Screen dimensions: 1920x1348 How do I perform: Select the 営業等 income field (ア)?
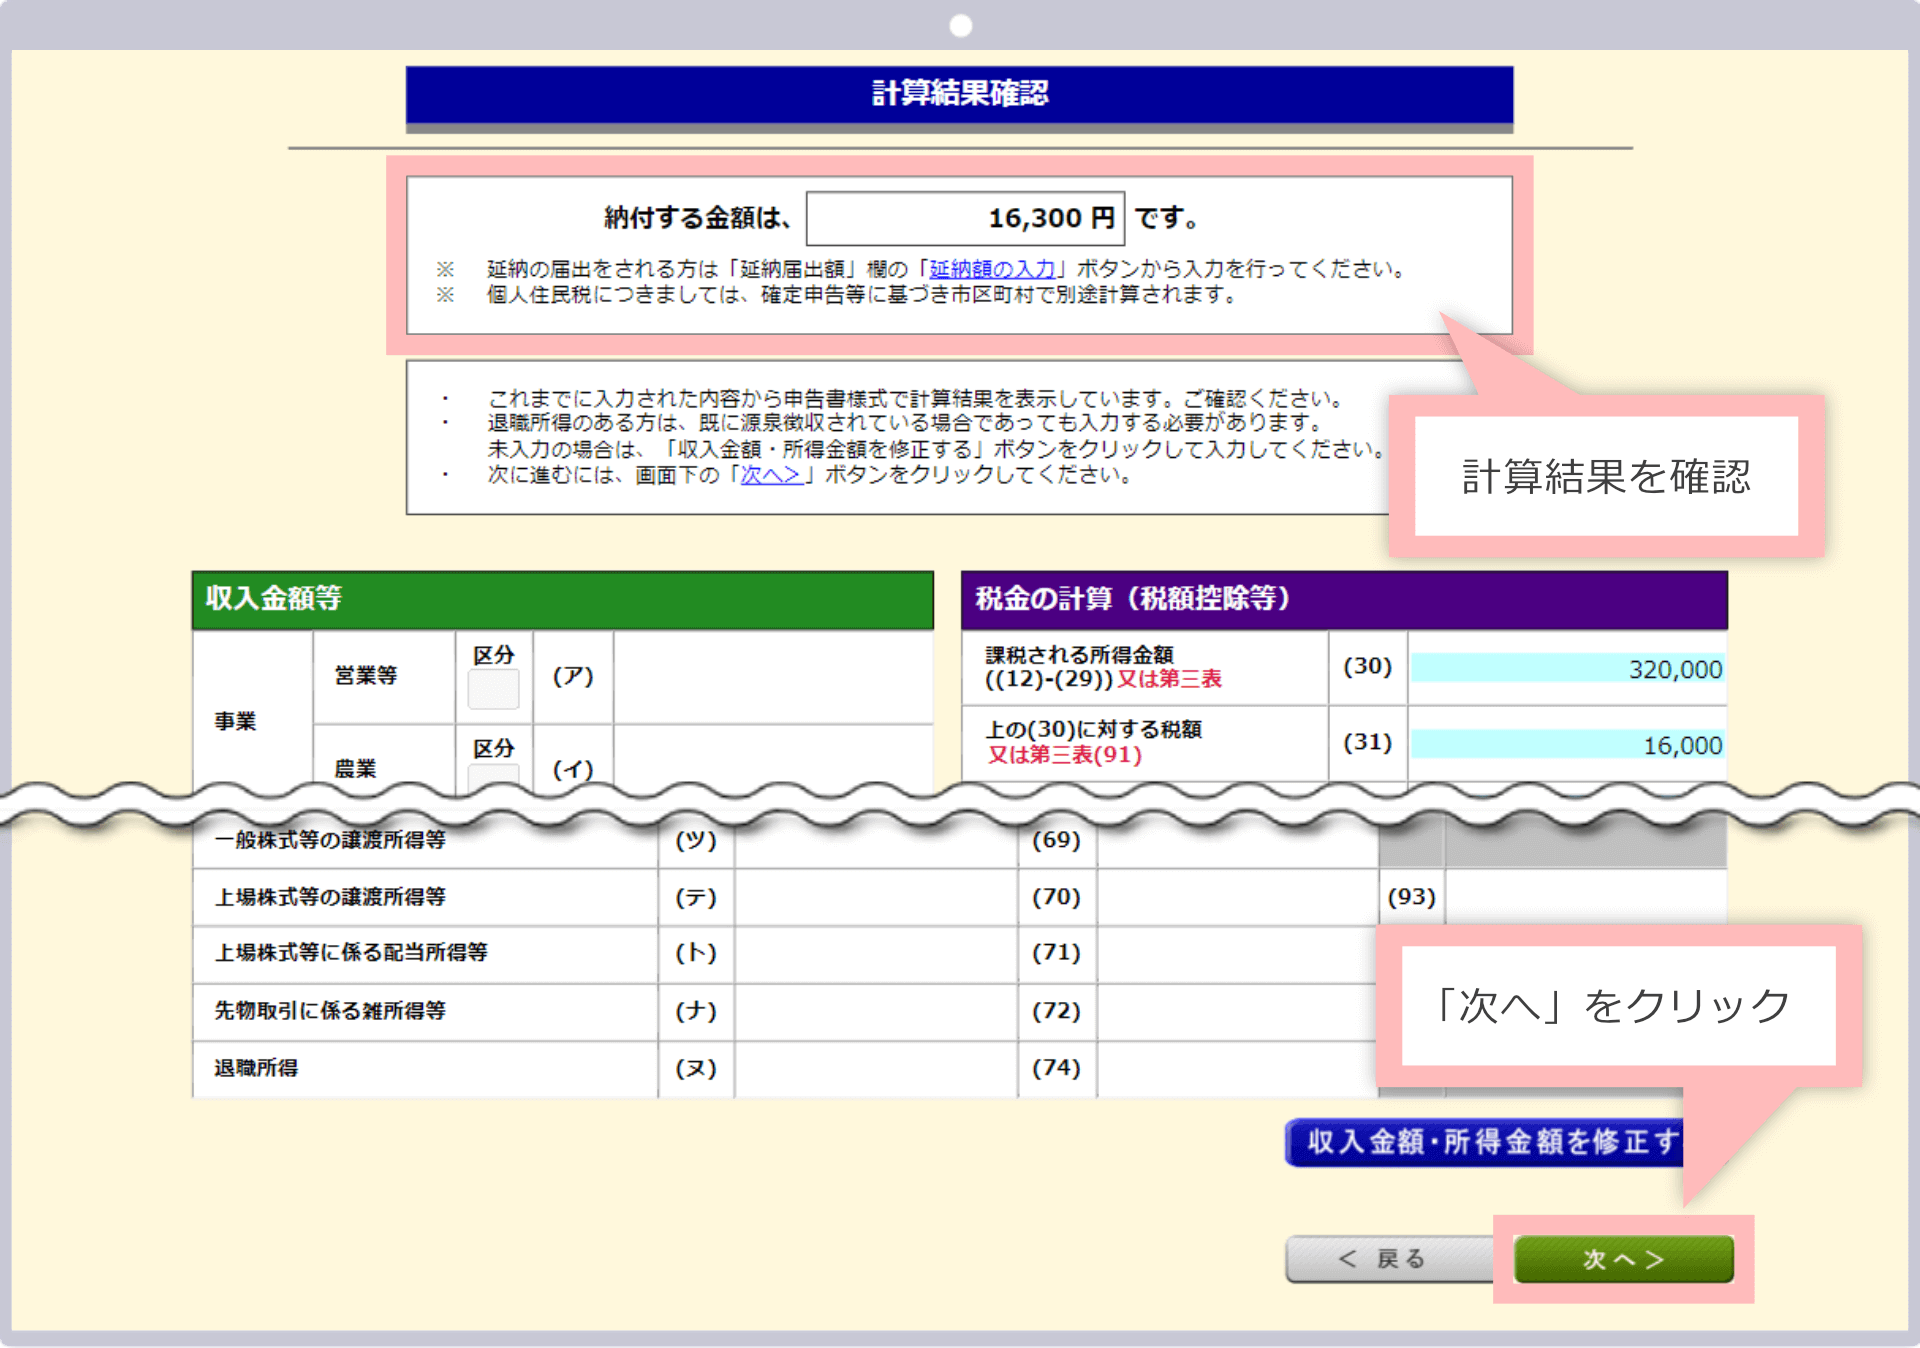coord(770,675)
